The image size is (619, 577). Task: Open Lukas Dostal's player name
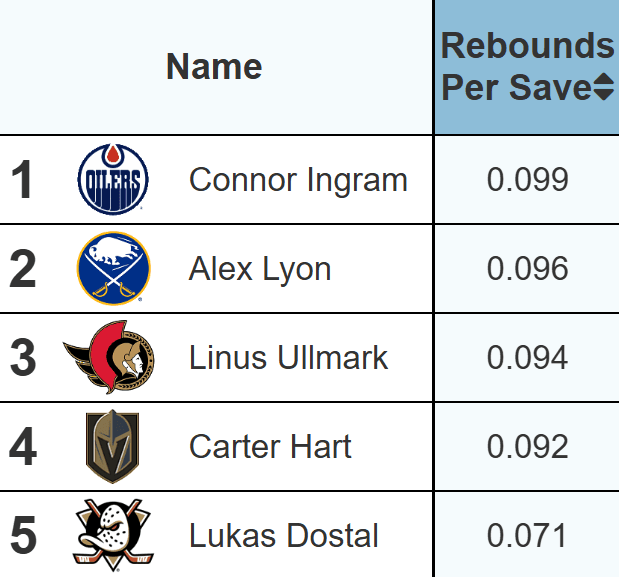pos(284,535)
